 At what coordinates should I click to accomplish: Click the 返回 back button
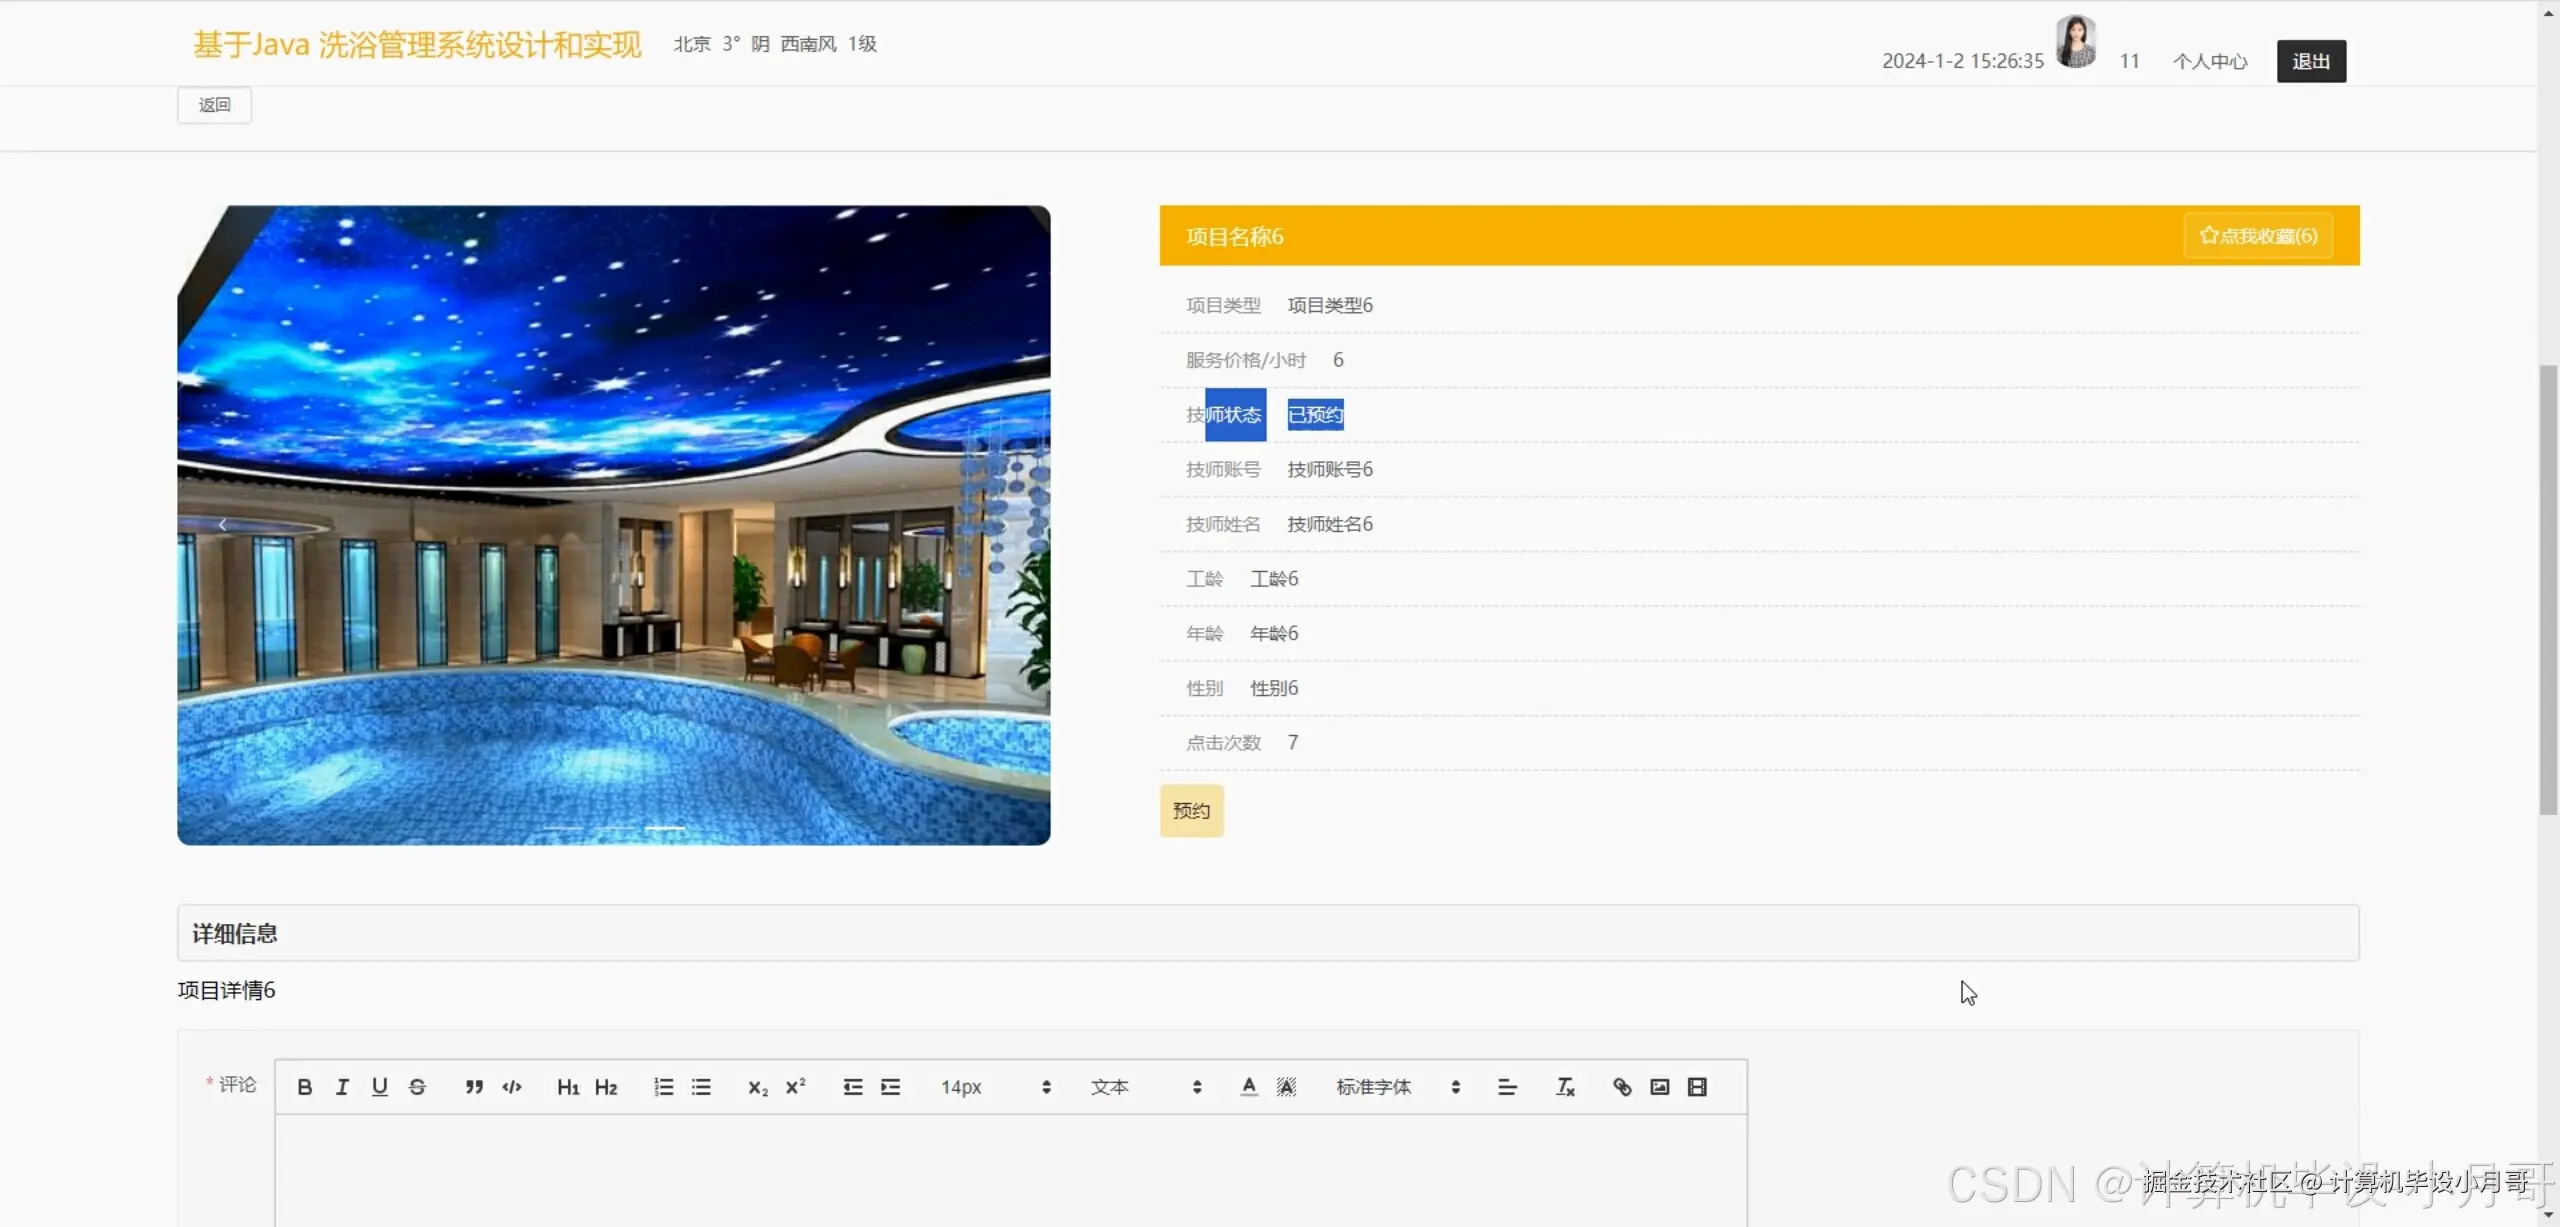214,105
